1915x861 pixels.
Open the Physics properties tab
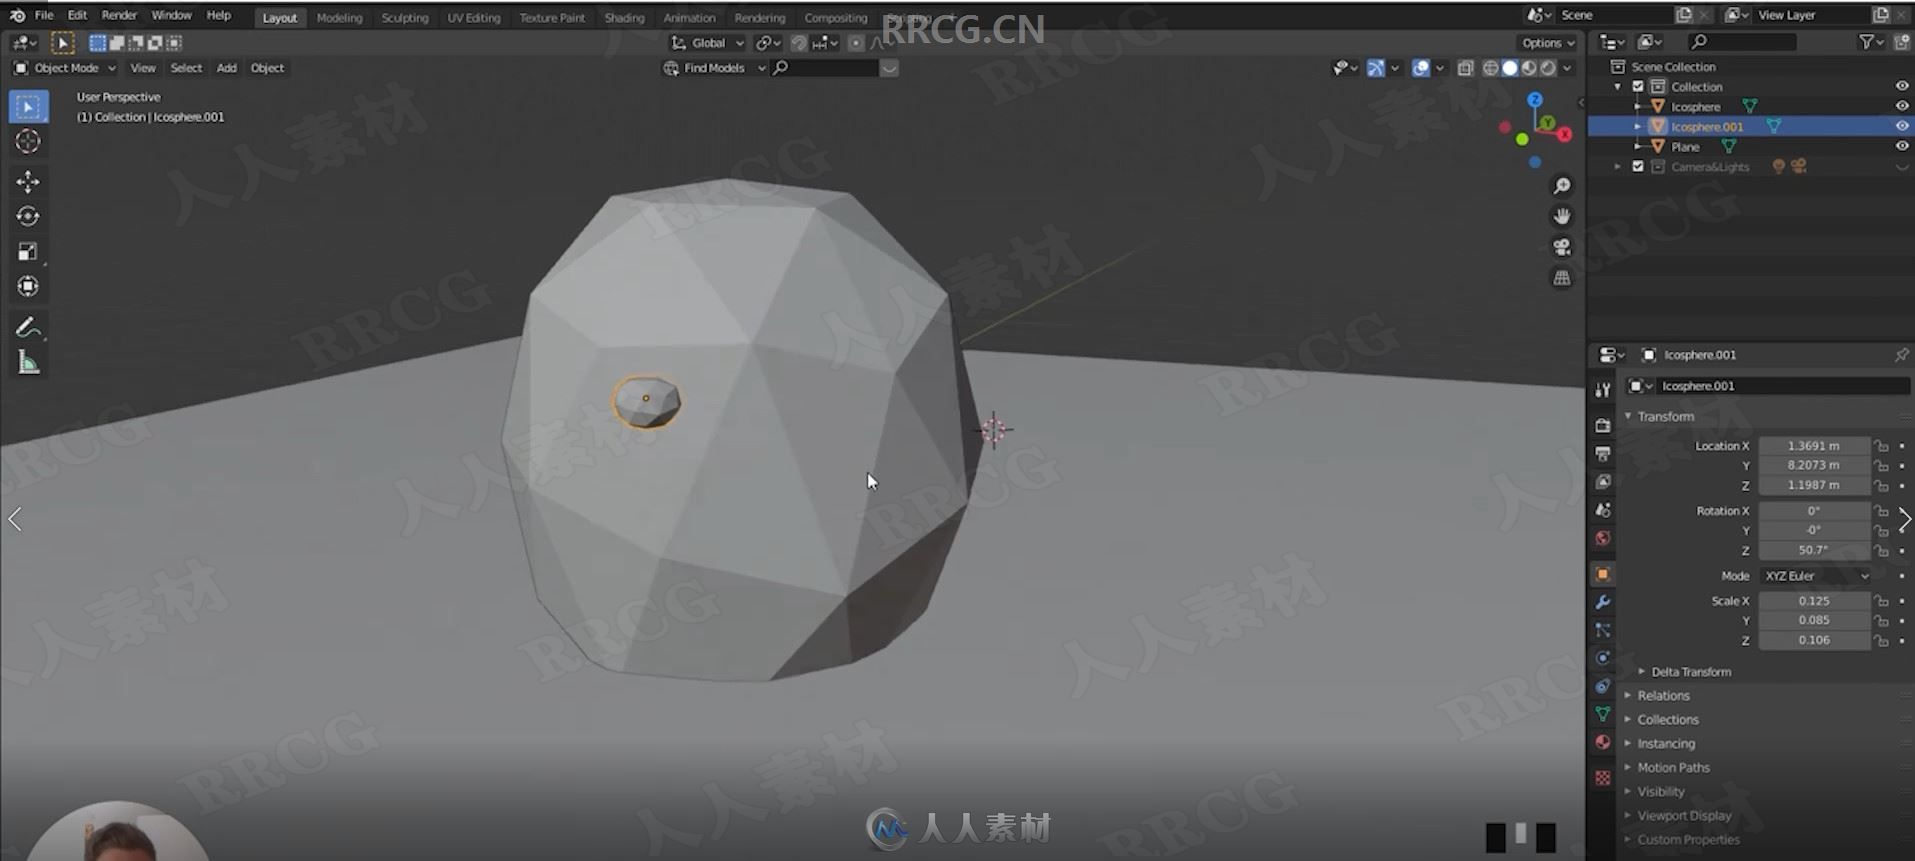tap(1602, 658)
